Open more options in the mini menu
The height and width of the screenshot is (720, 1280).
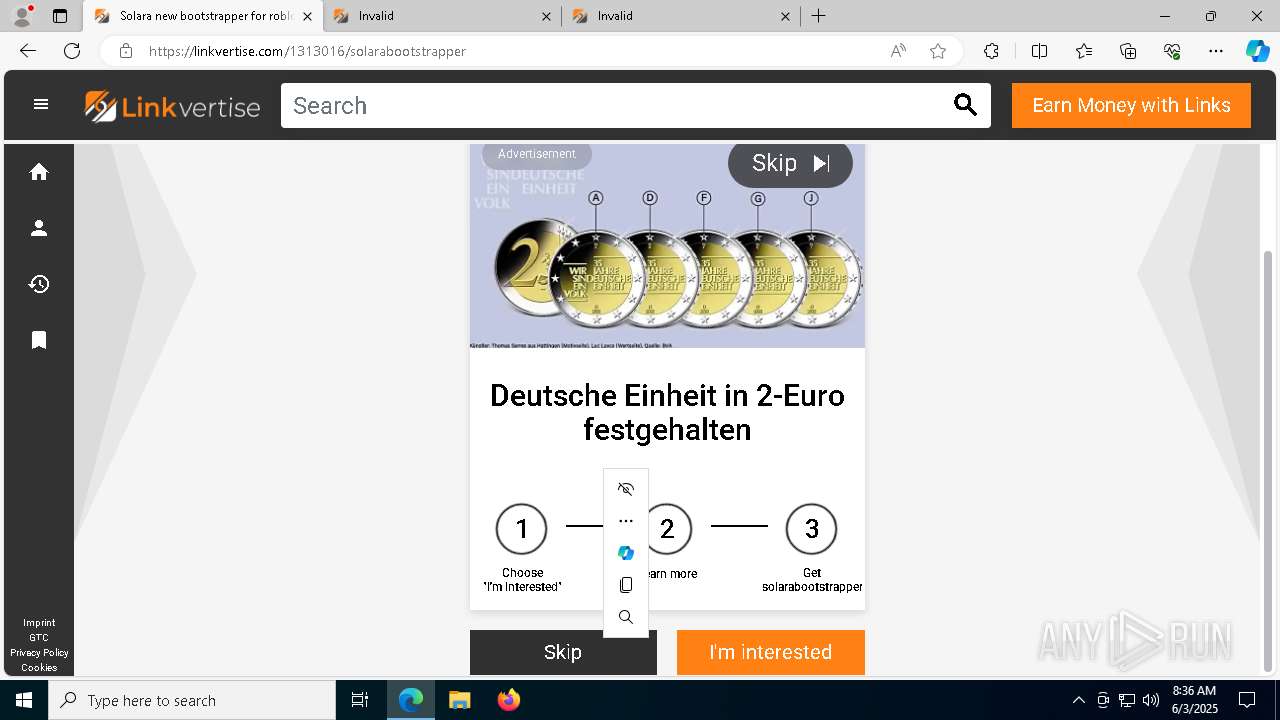pos(626,521)
